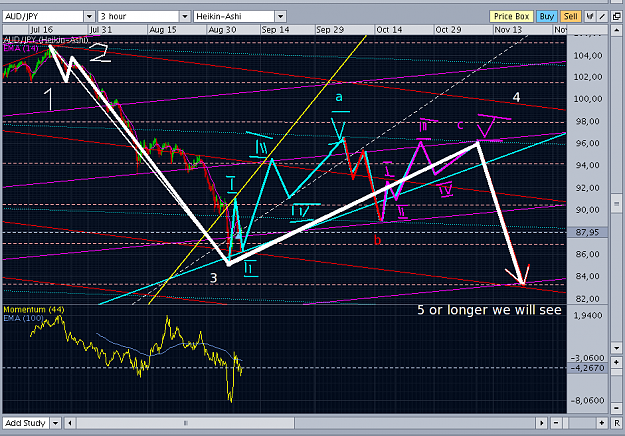Click the Price Box button
The image size is (625, 436).
point(511,16)
